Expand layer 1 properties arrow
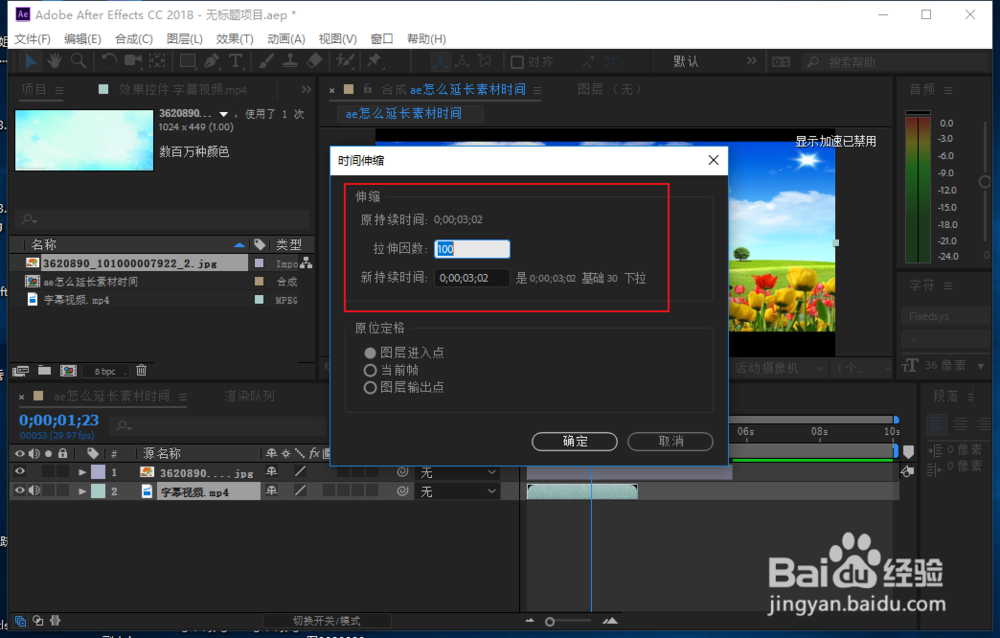This screenshot has height=638, width=1000. (x=82, y=470)
